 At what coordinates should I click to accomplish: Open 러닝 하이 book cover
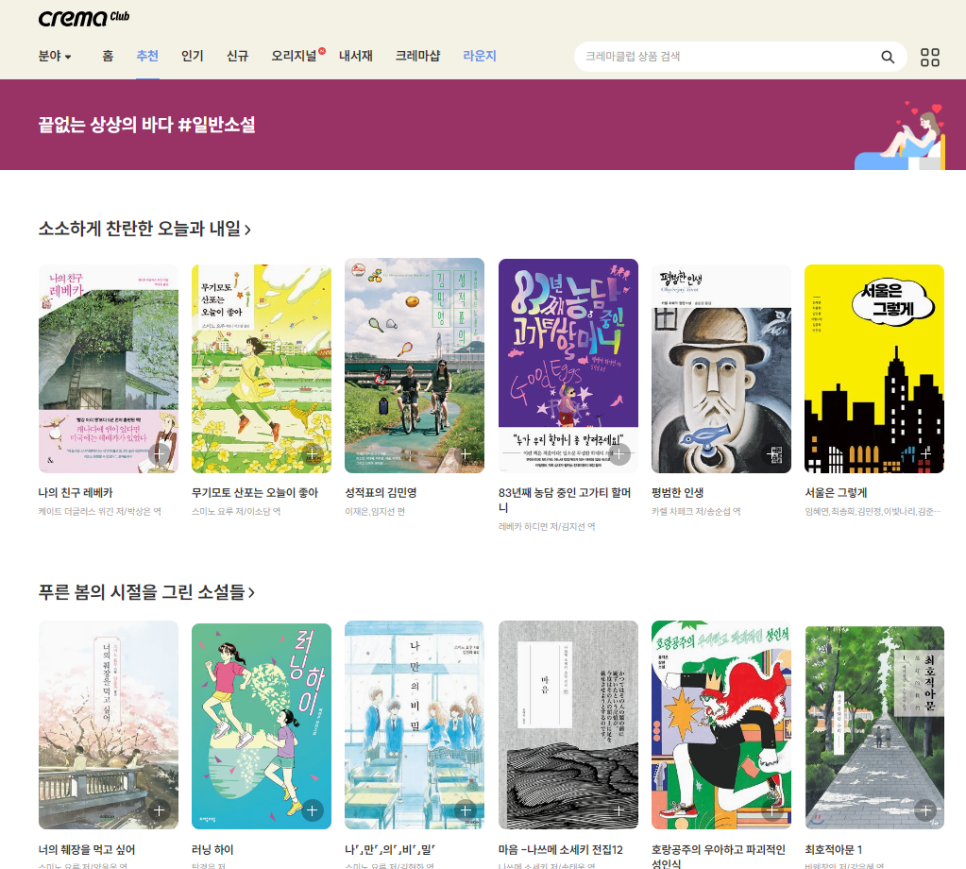point(261,726)
